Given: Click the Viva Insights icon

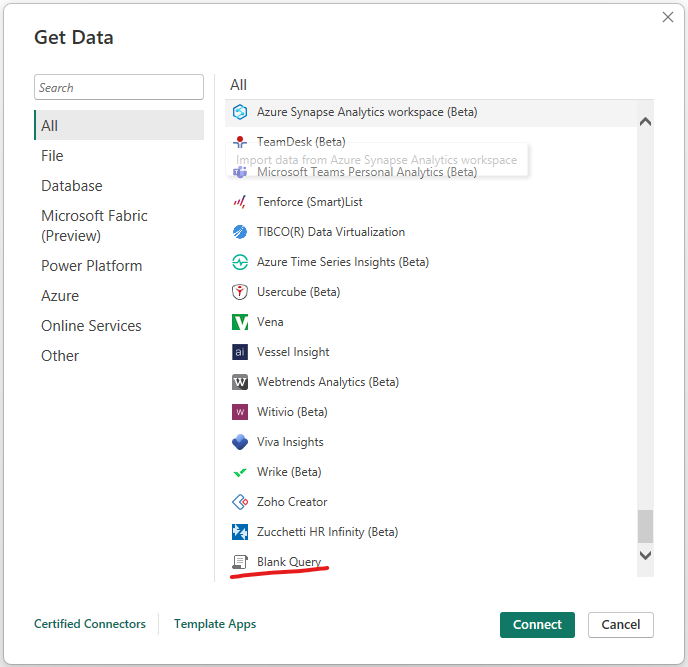Looking at the screenshot, I should 240,442.
